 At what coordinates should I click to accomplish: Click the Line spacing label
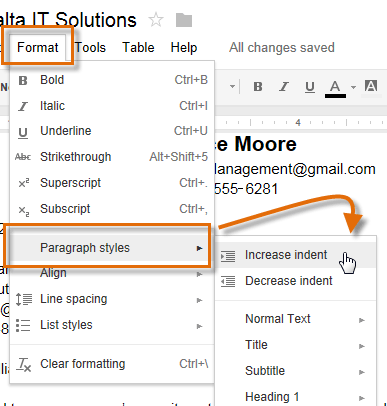pyautogui.click(x=74, y=299)
